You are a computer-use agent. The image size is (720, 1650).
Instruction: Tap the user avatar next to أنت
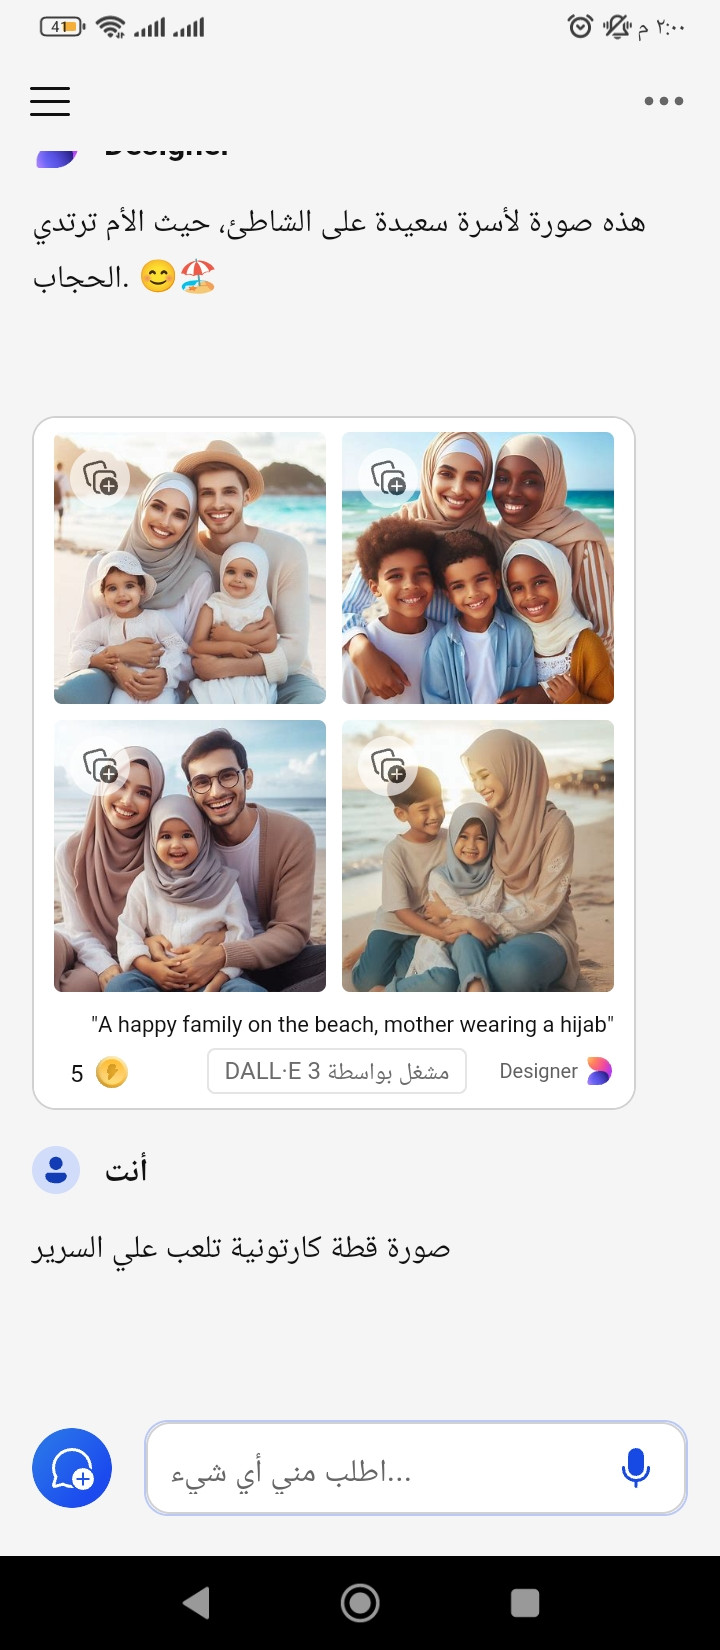(56, 1170)
